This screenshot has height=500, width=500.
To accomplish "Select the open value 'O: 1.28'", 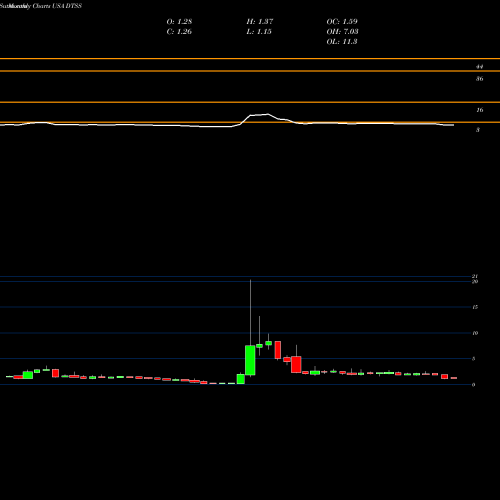I will pos(179,21).
